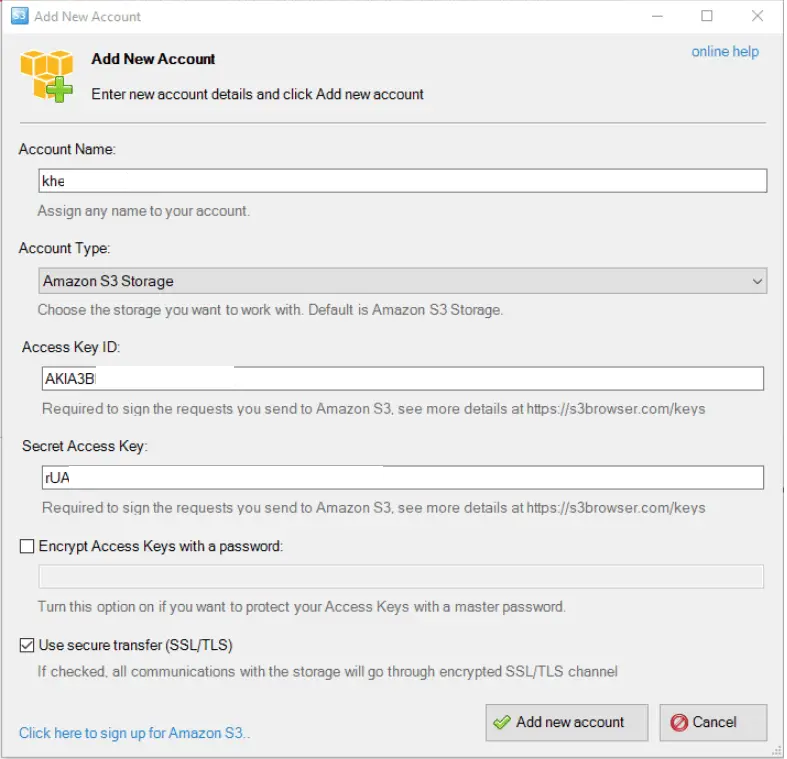Screen dimensions: 787x759
Task: Click the red Cancel prohibition icon
Action: pos(680,723)
